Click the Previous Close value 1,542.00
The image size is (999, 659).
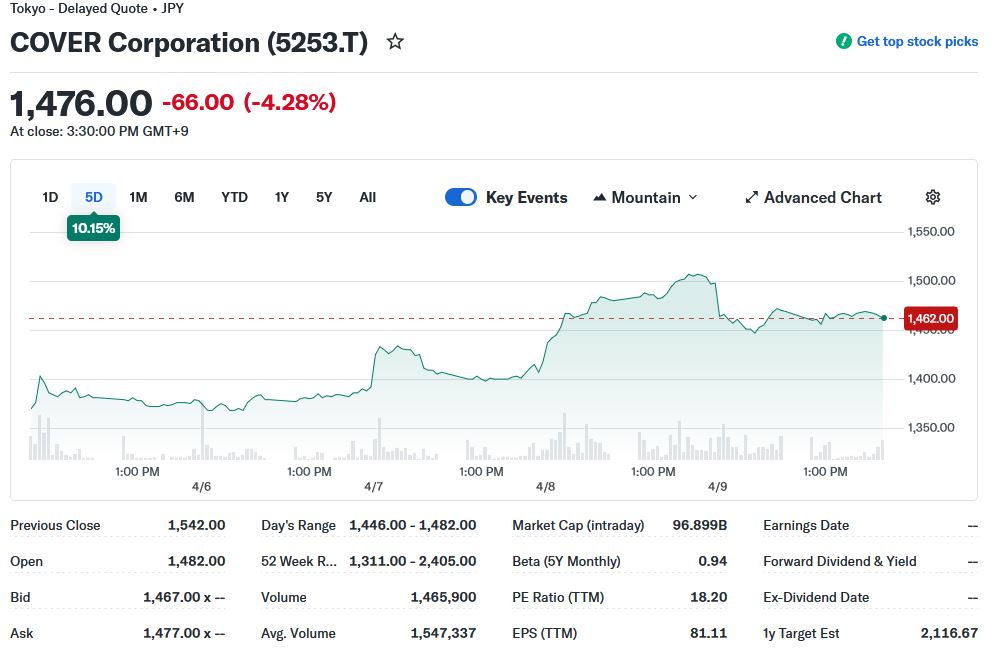point(197,526)
